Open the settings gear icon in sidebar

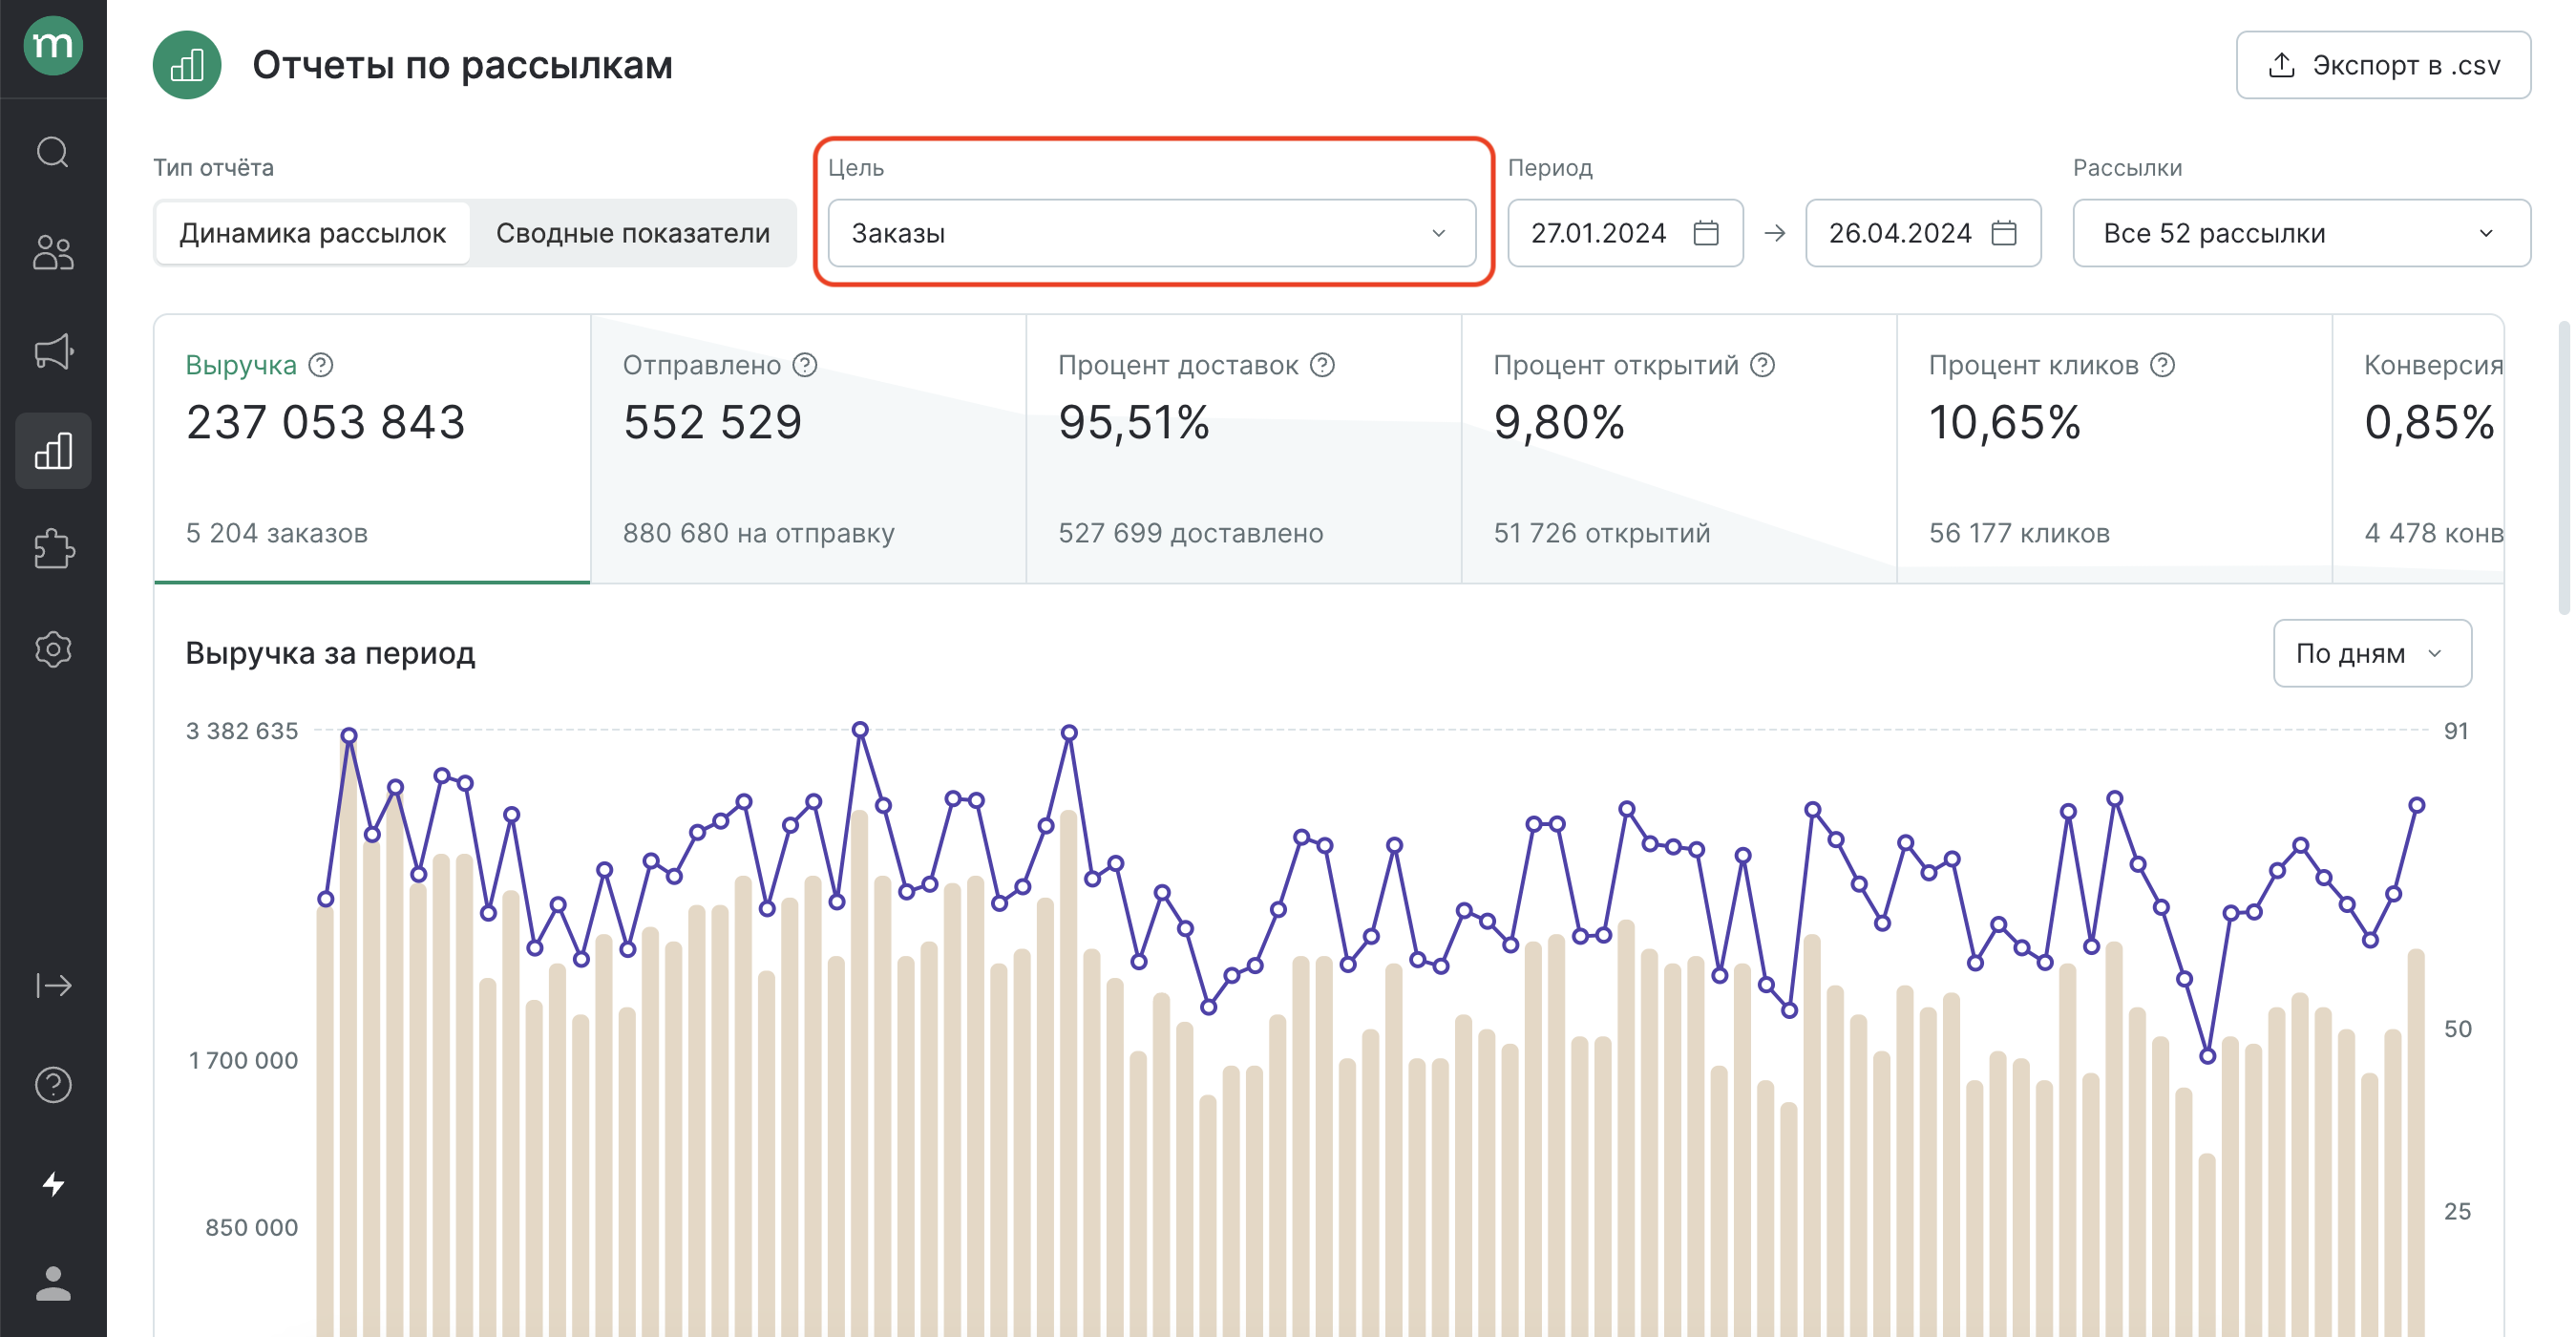click(x=53, y=649)
